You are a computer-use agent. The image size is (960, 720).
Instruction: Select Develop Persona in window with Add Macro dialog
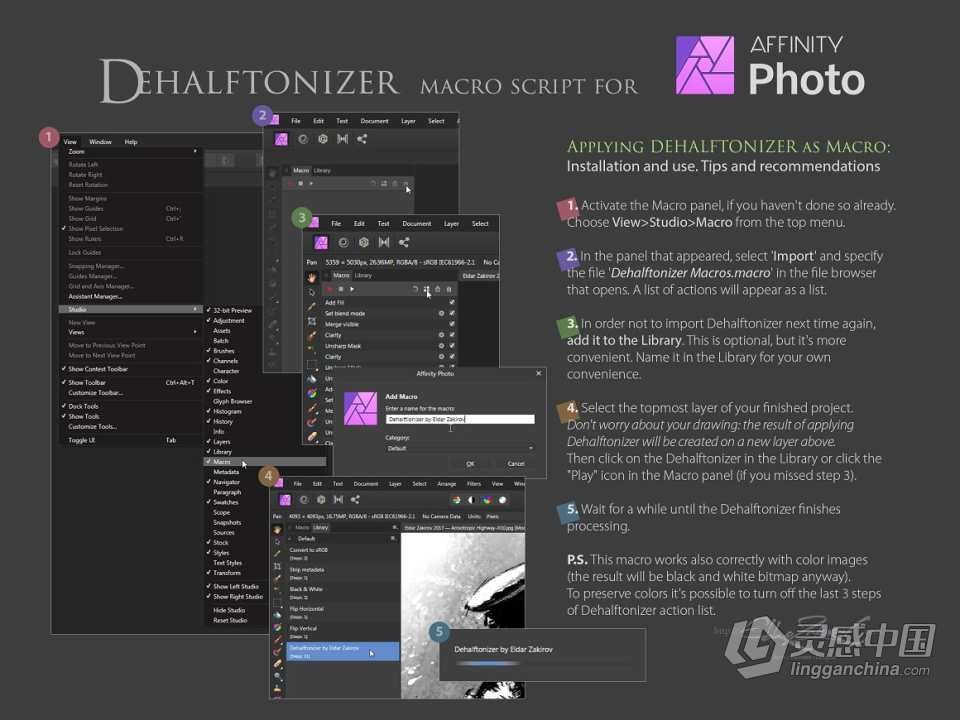tap(364, 242)
